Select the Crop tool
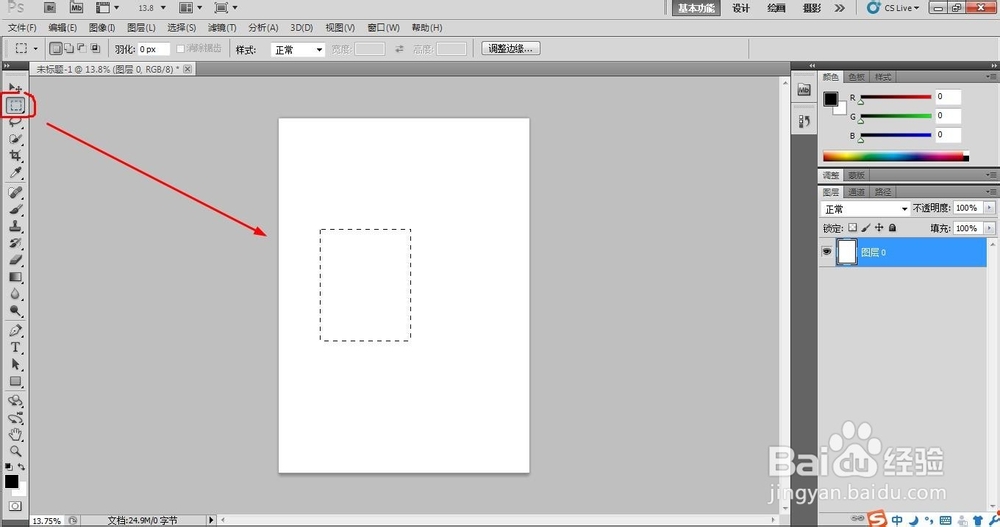The width and height of the screenshot is (1000, 527). pos(15,156)
